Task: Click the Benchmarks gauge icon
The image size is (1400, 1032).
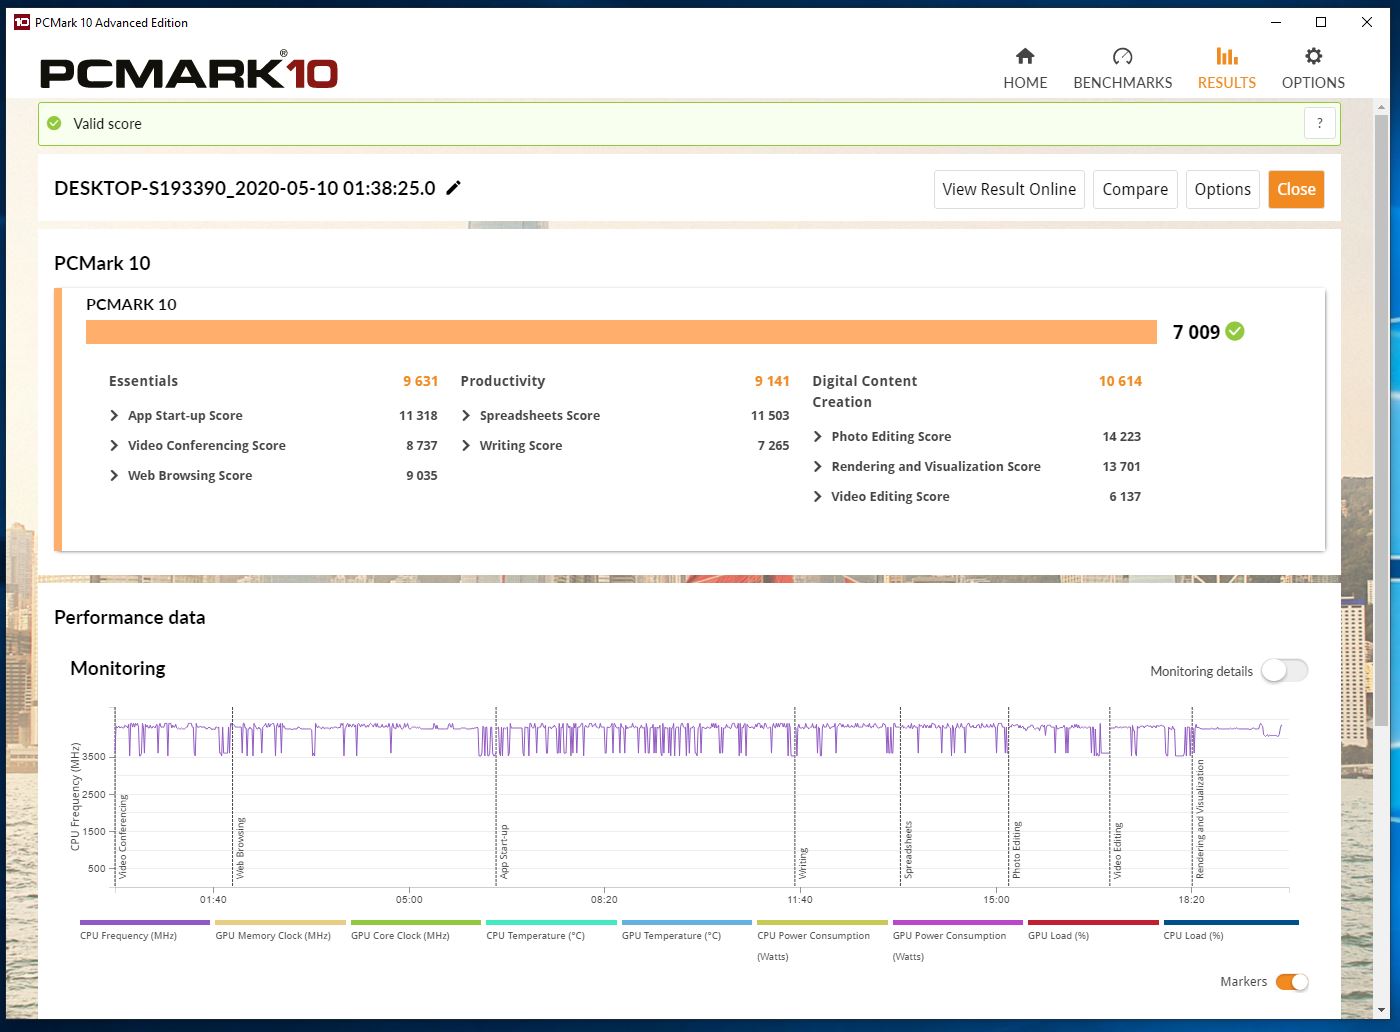Action: click(1122, 56)
